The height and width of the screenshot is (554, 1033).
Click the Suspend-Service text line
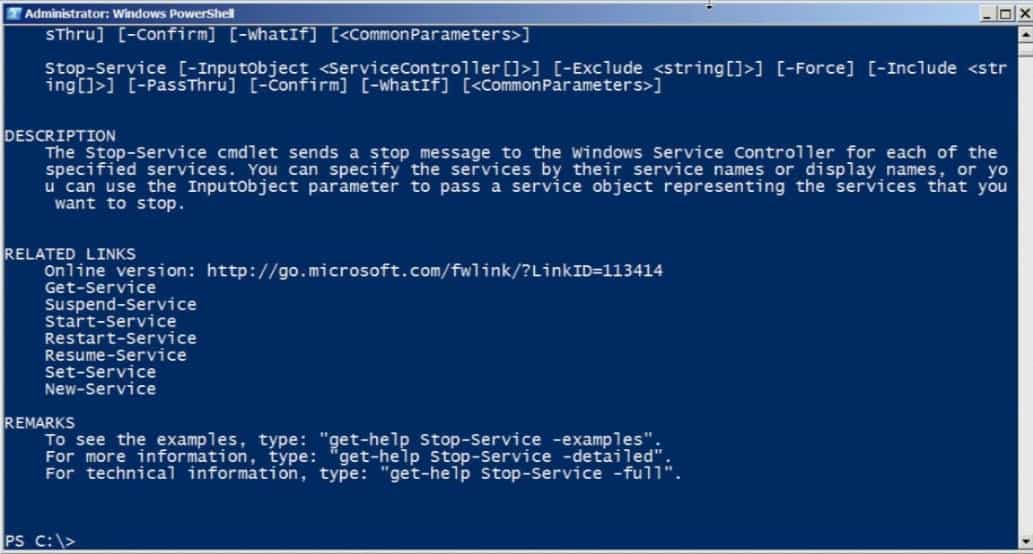[121, 304]
